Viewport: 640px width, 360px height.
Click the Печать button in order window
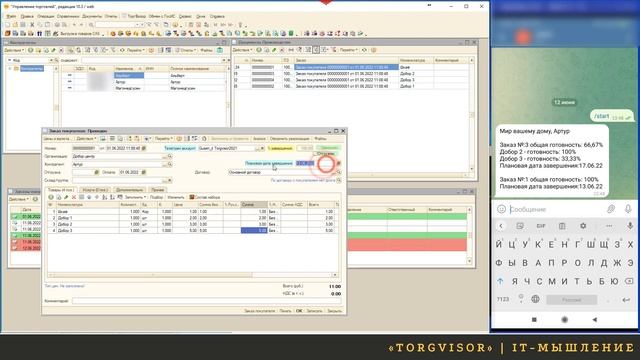click(285, 311)
